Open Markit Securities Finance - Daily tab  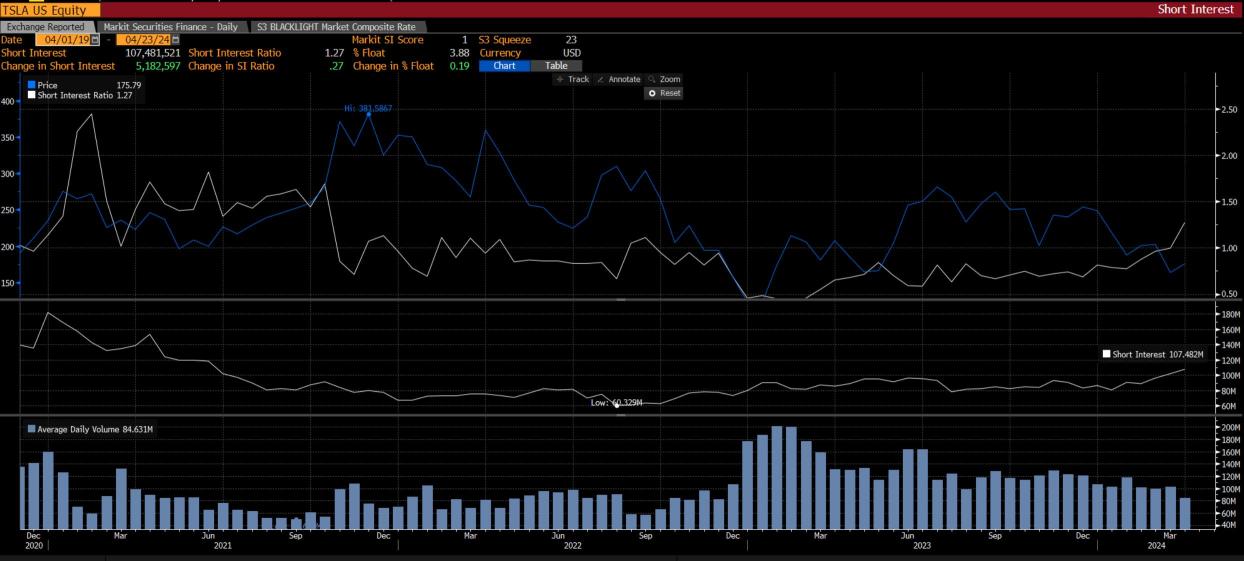click(x=171, y=27)
